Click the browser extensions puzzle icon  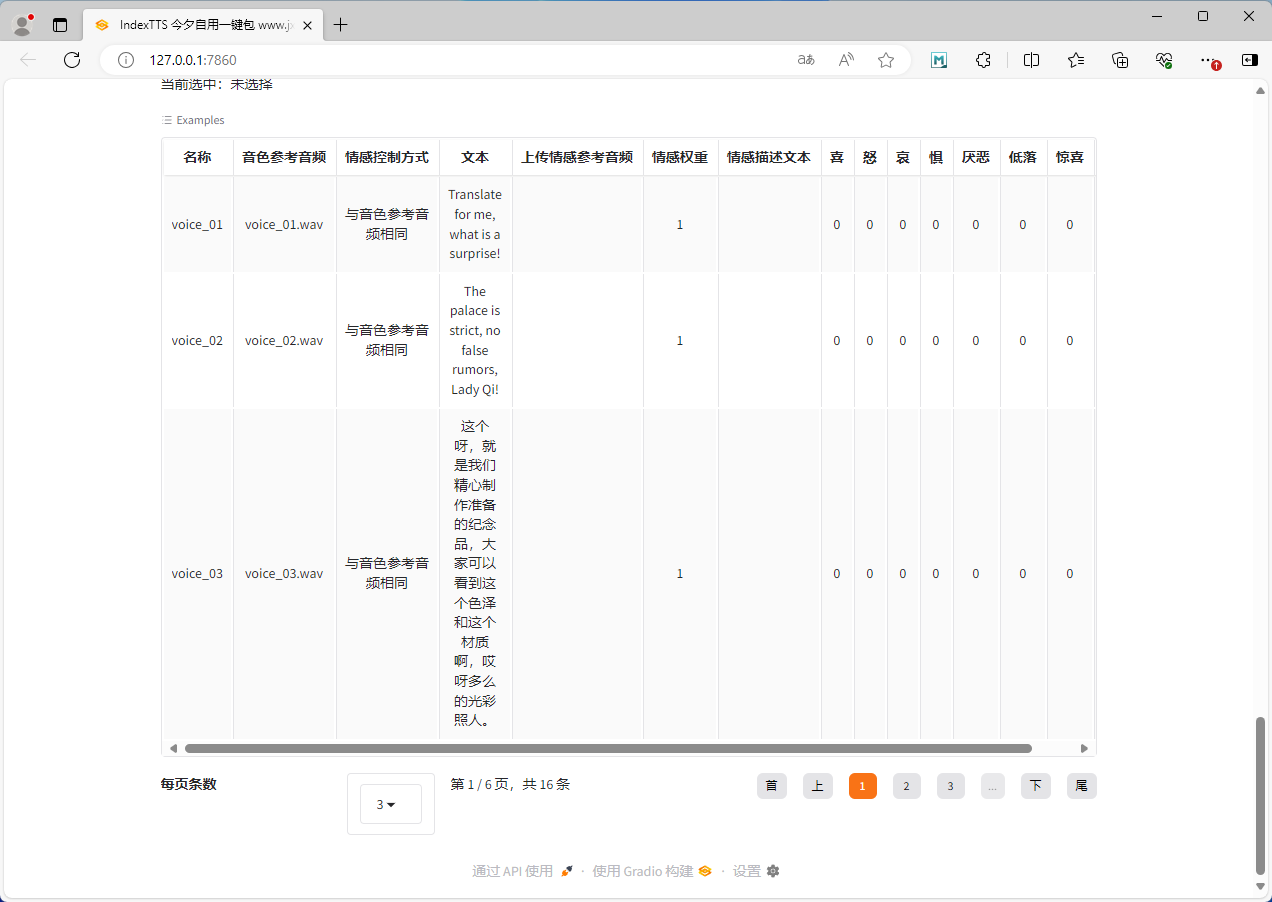pos(983,60)
